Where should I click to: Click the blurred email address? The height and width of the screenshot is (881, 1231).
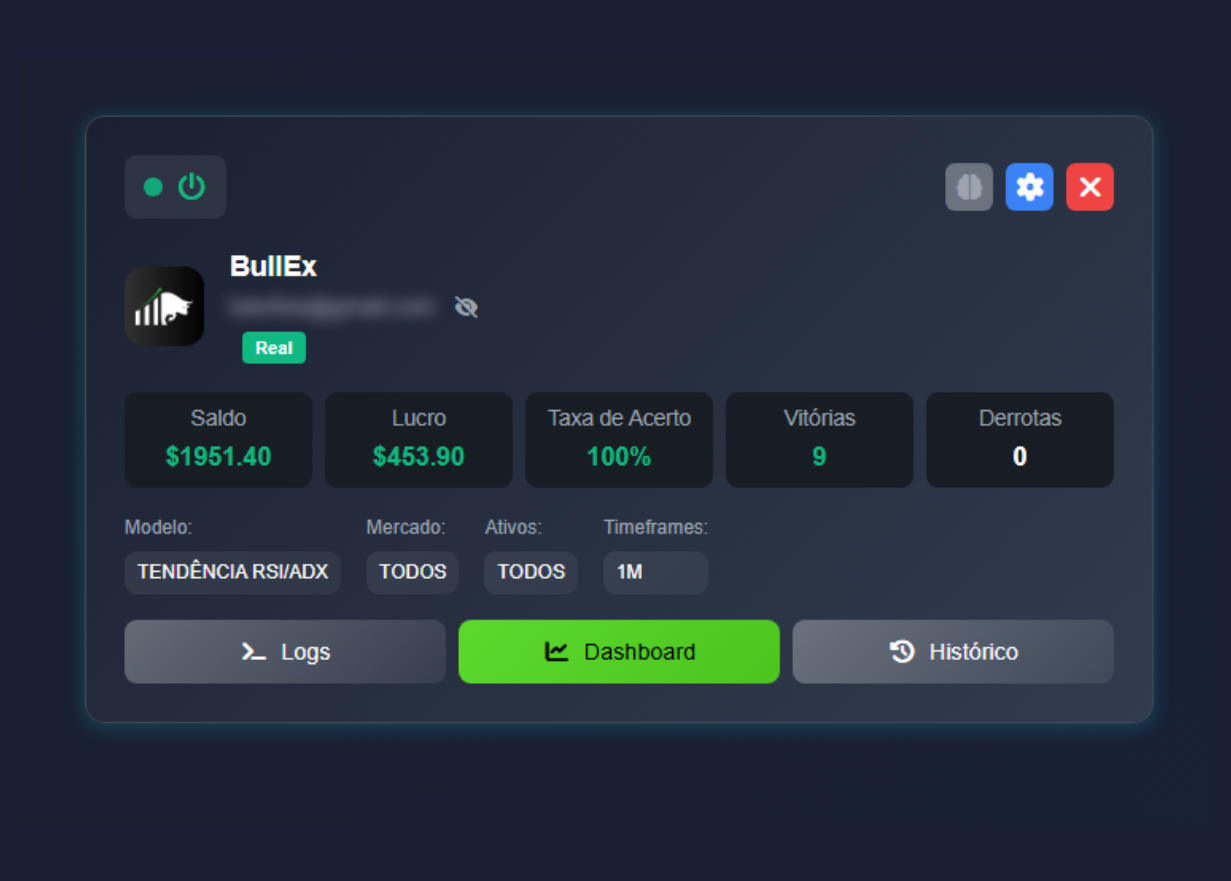tap(331, 306)
